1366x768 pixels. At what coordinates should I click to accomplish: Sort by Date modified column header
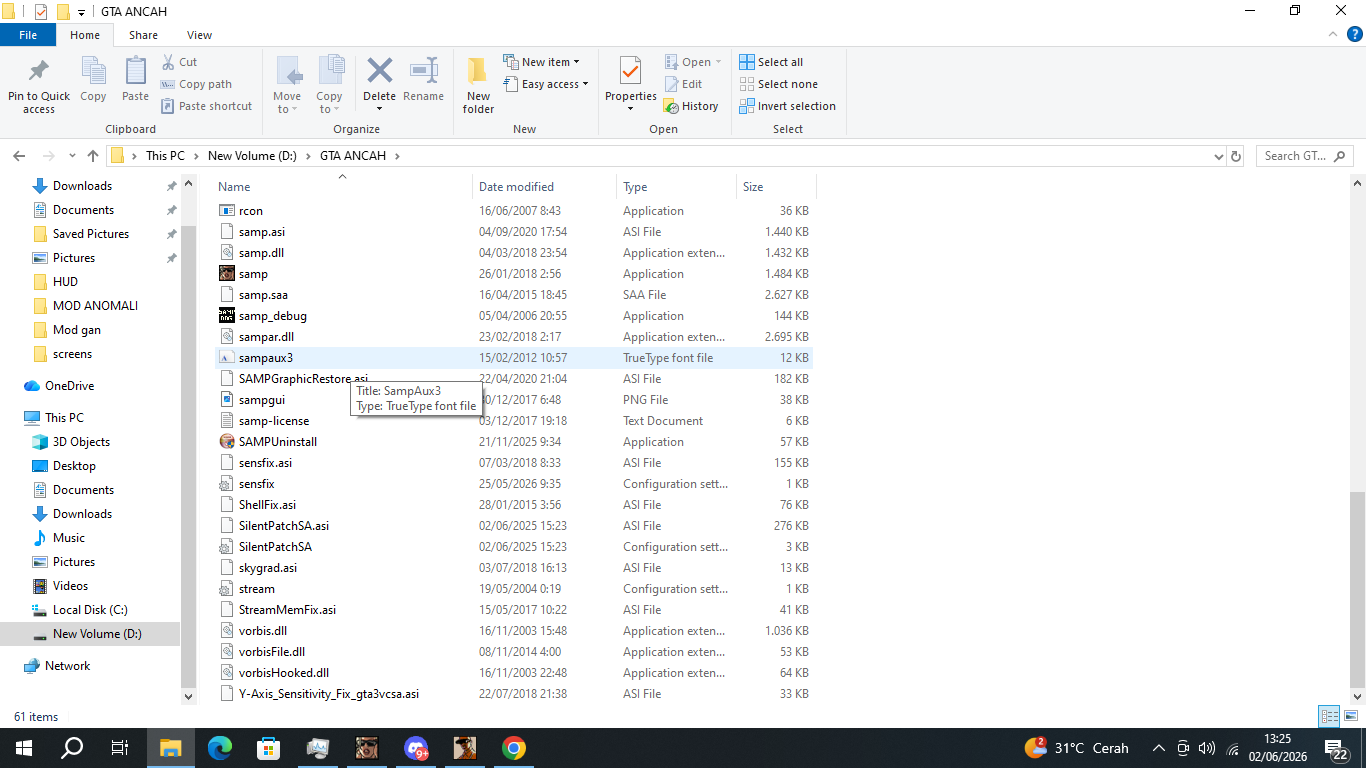coord(544,187)
